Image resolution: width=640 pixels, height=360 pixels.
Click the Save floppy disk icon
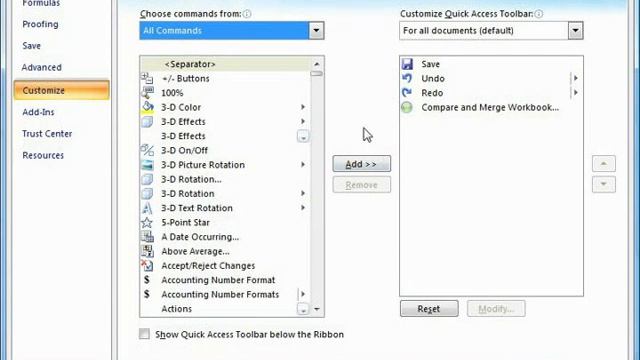pos(407,64)
